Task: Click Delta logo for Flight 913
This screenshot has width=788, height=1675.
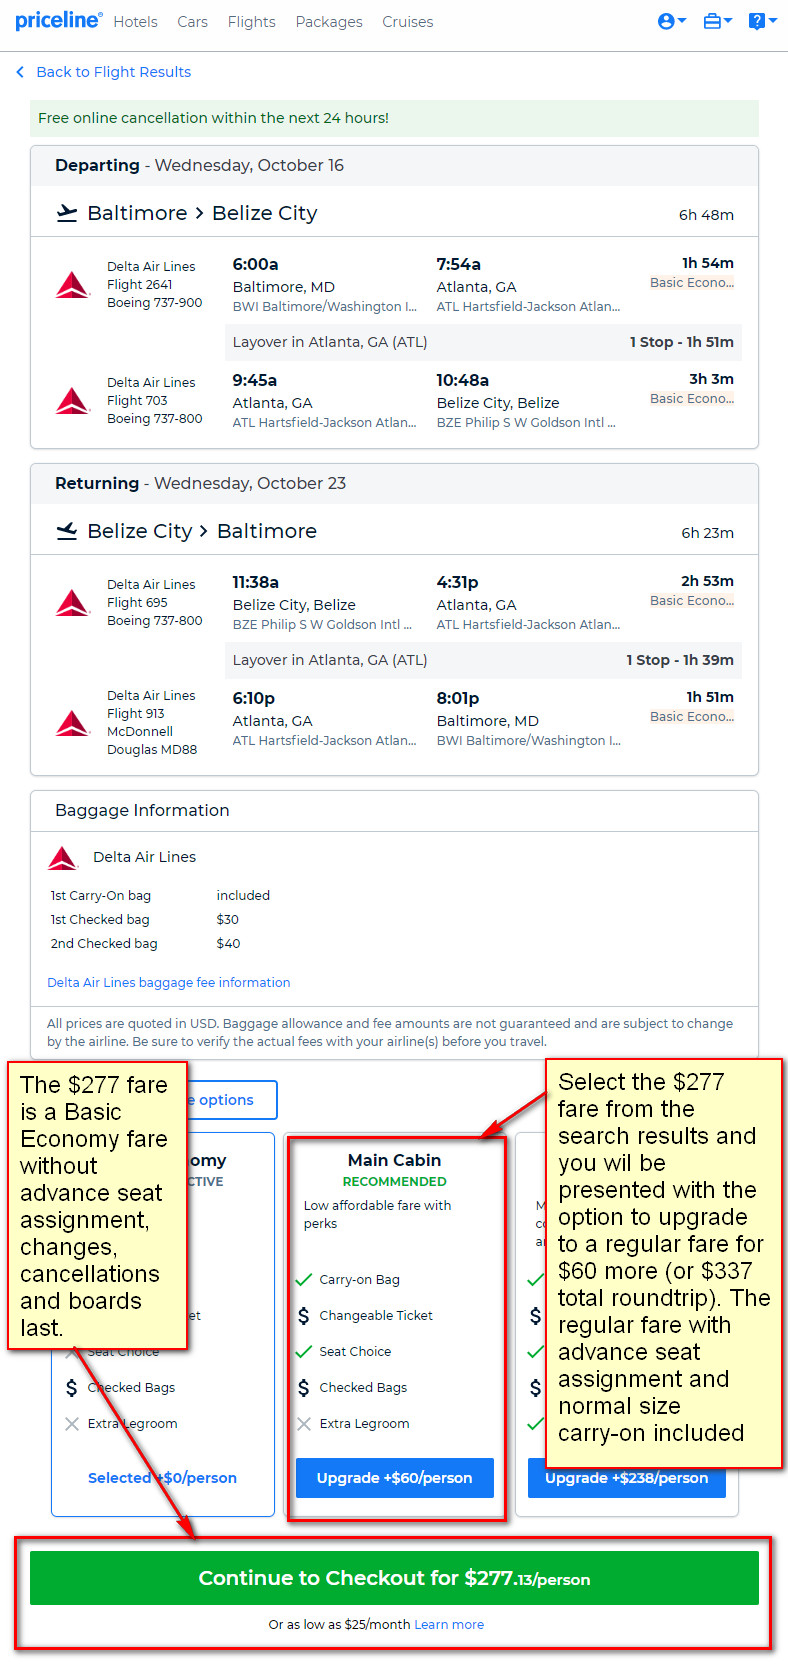Action: (73, 722)
